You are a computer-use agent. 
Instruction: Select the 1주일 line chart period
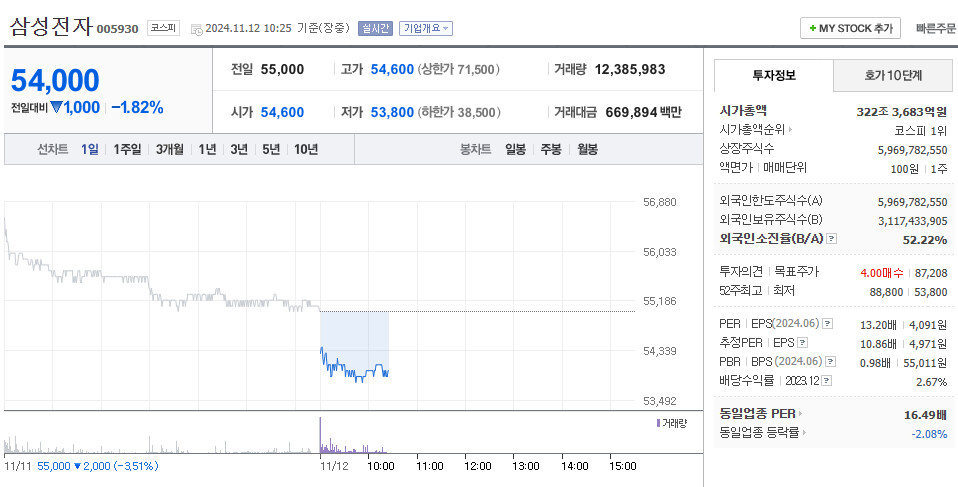coord(127,149)
